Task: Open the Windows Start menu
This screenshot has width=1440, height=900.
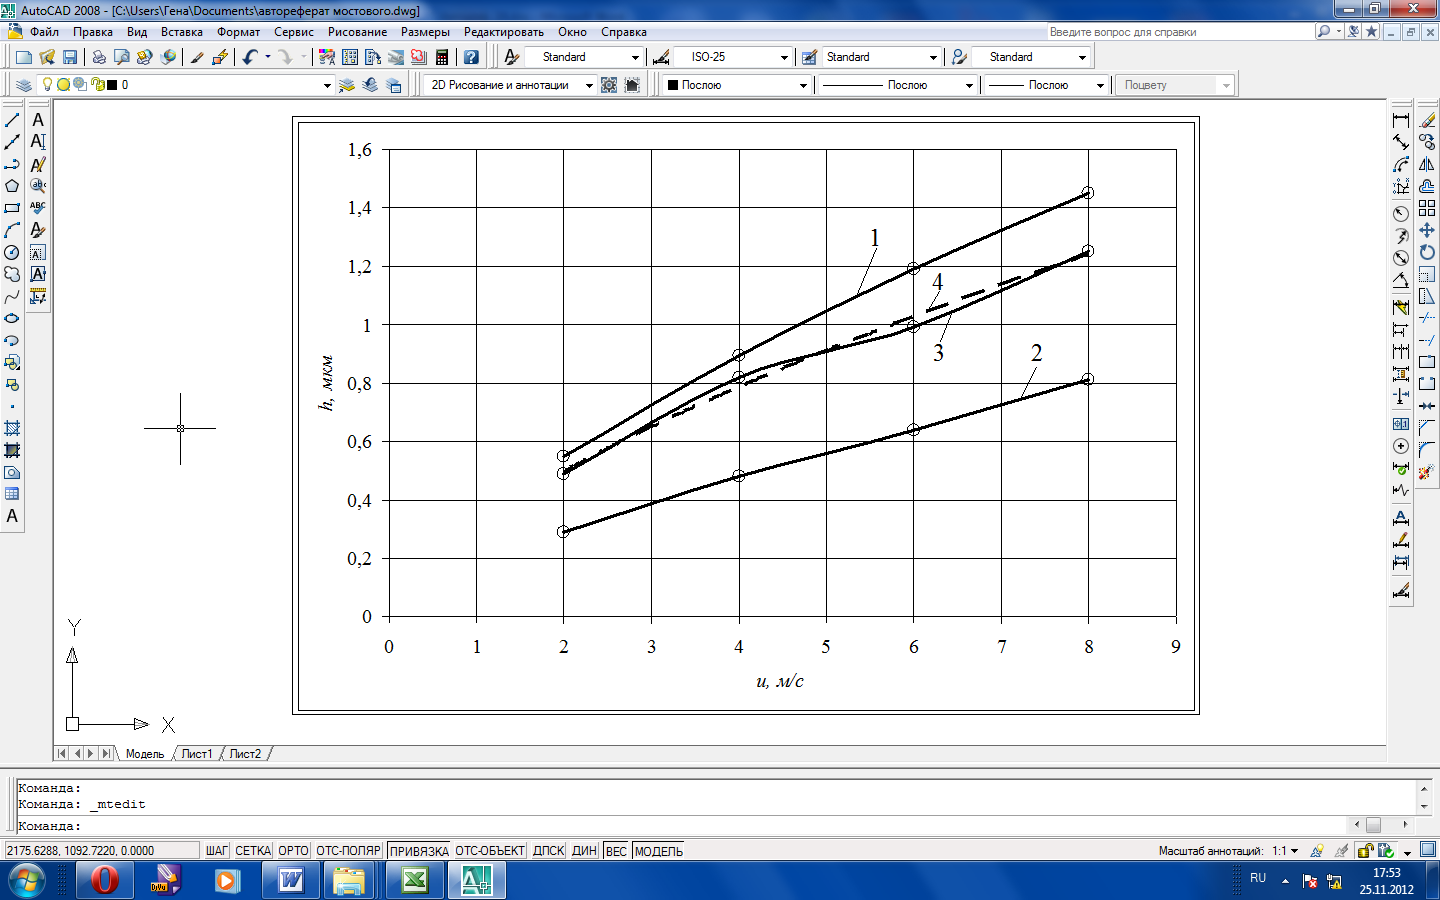Action: coord(25,881)
